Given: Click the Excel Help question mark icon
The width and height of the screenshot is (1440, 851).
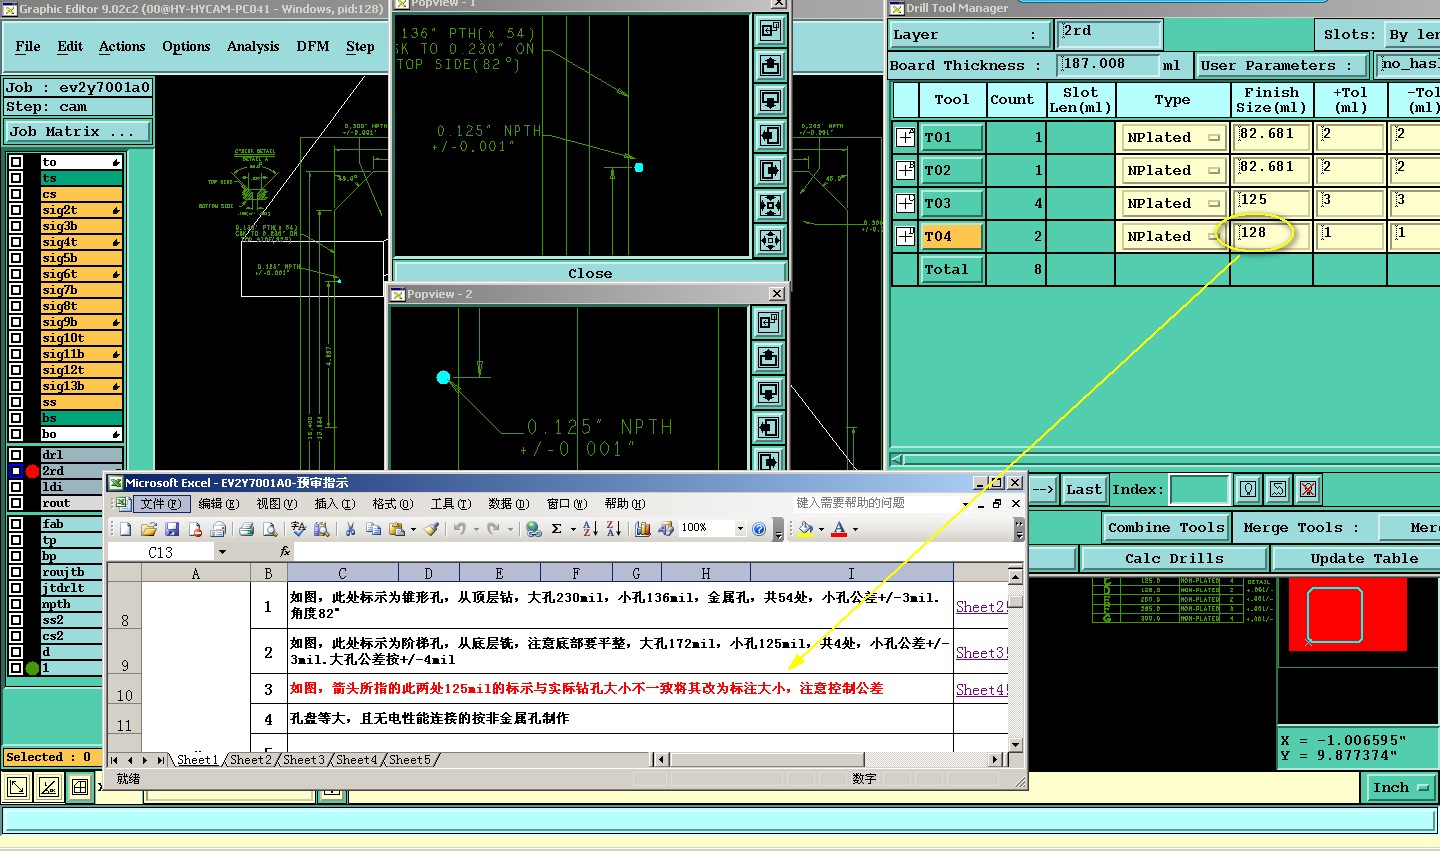Looking at the screenshot, I should tap(759, 529).
